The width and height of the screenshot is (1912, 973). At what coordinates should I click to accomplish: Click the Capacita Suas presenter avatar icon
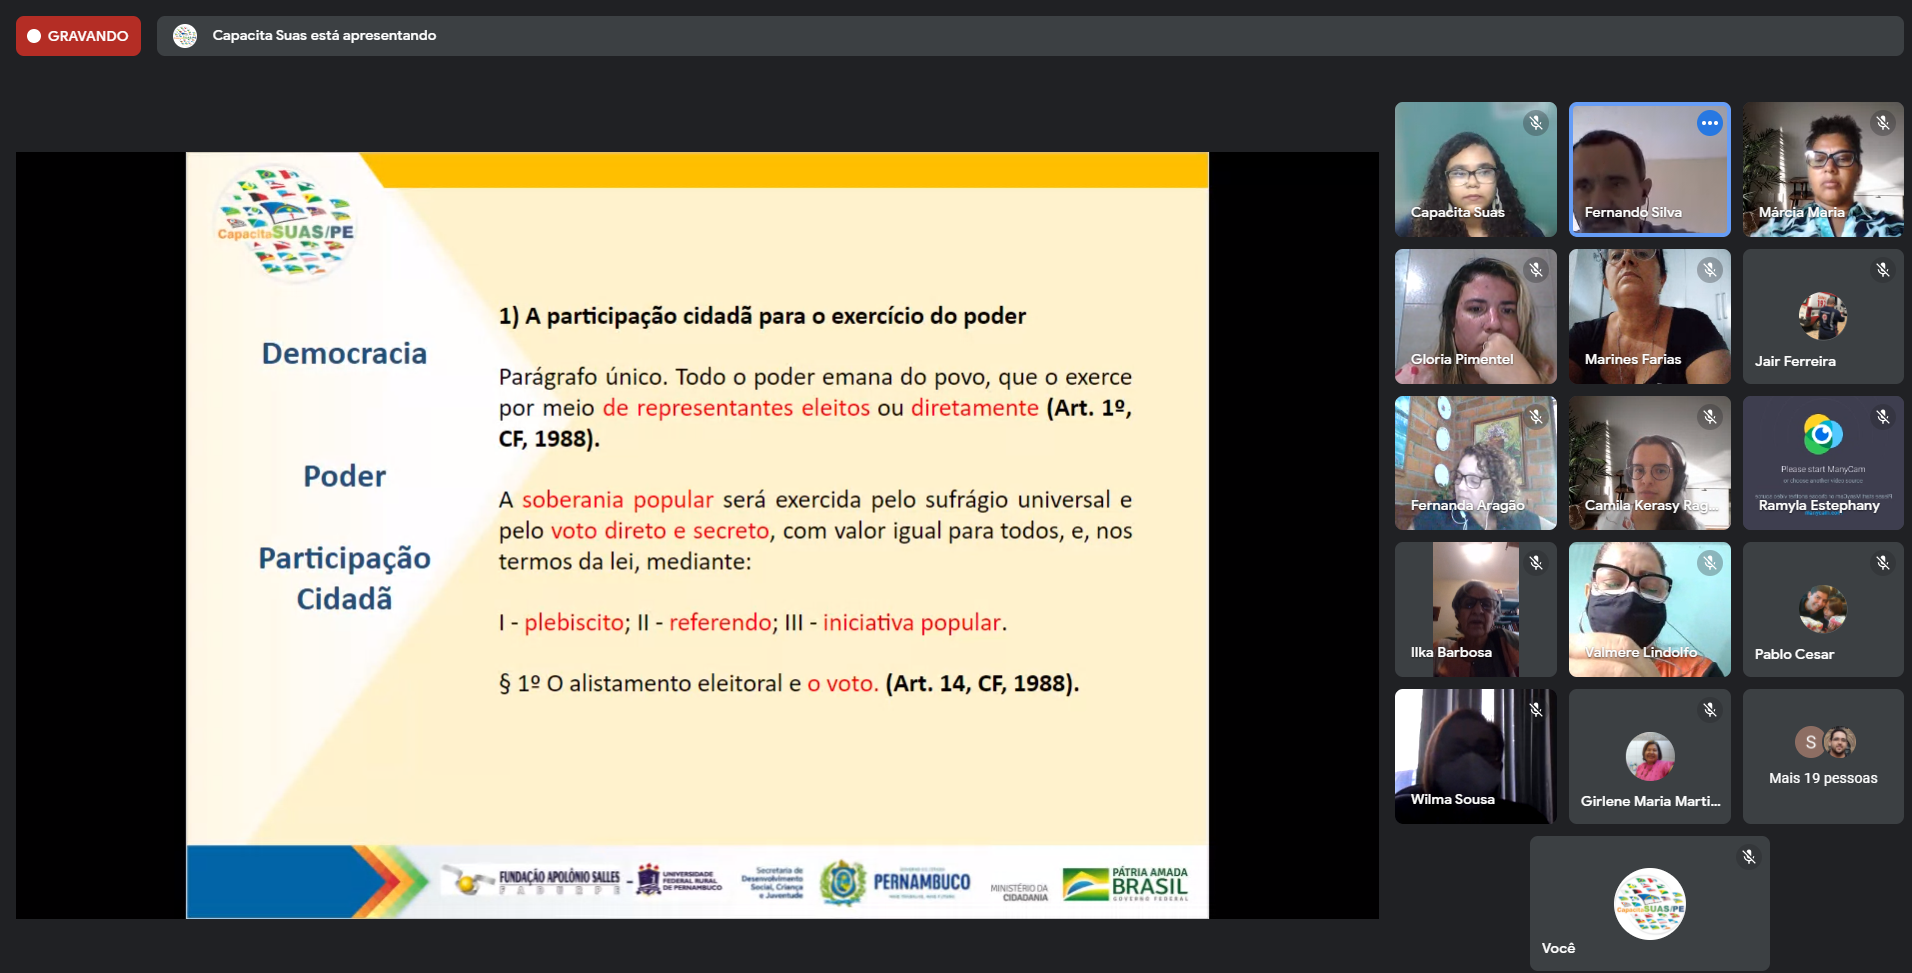click(x=185, y=36)
